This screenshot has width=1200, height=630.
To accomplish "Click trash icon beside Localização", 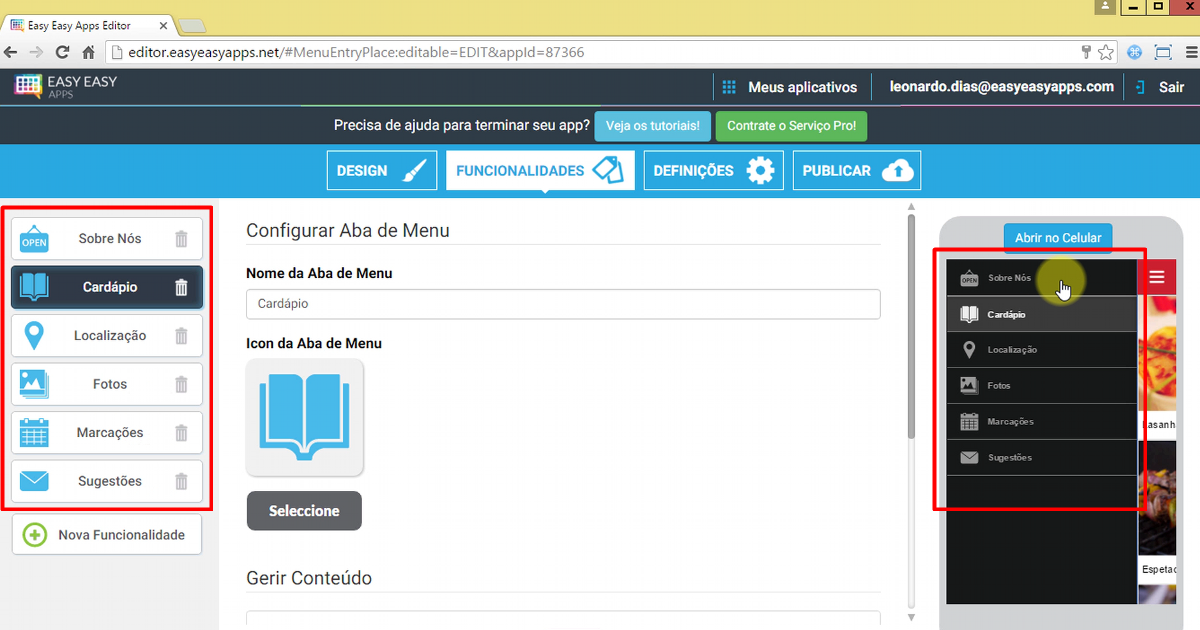I will tap(181, 336).
